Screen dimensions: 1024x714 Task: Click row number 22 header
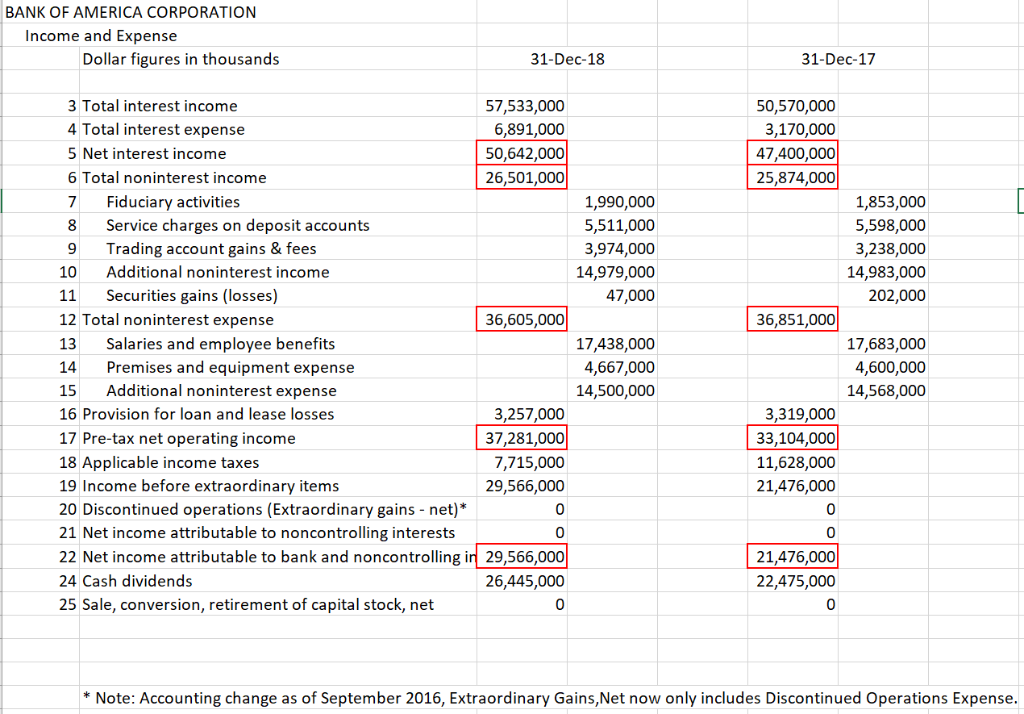[67, 557]
